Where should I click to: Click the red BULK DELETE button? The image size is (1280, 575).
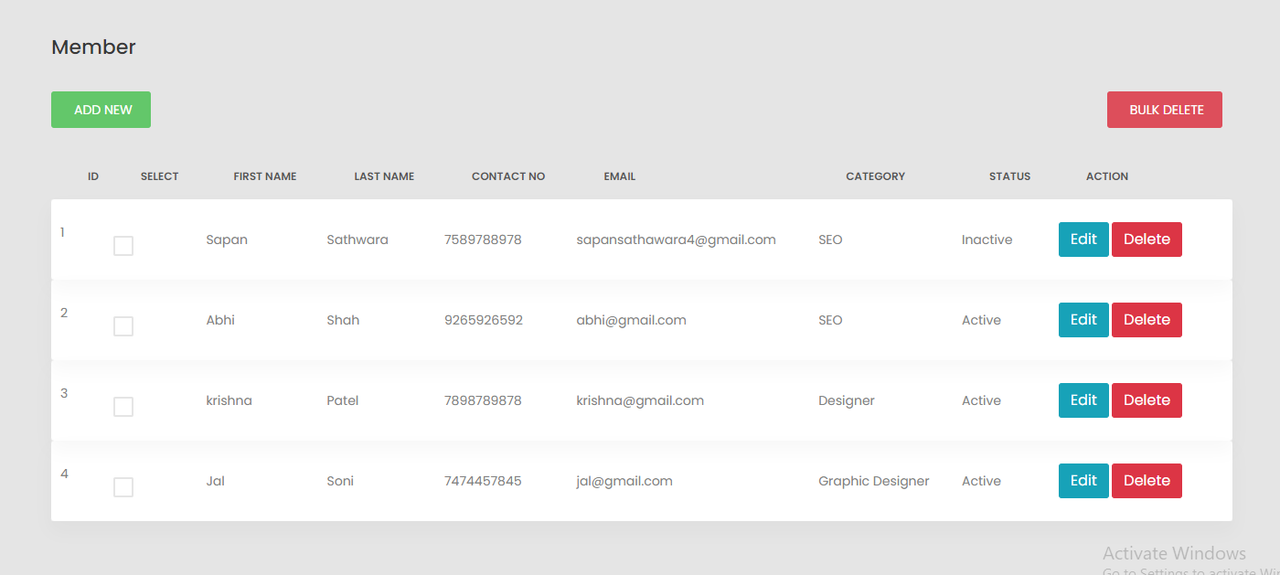(x=1164, y=110)
